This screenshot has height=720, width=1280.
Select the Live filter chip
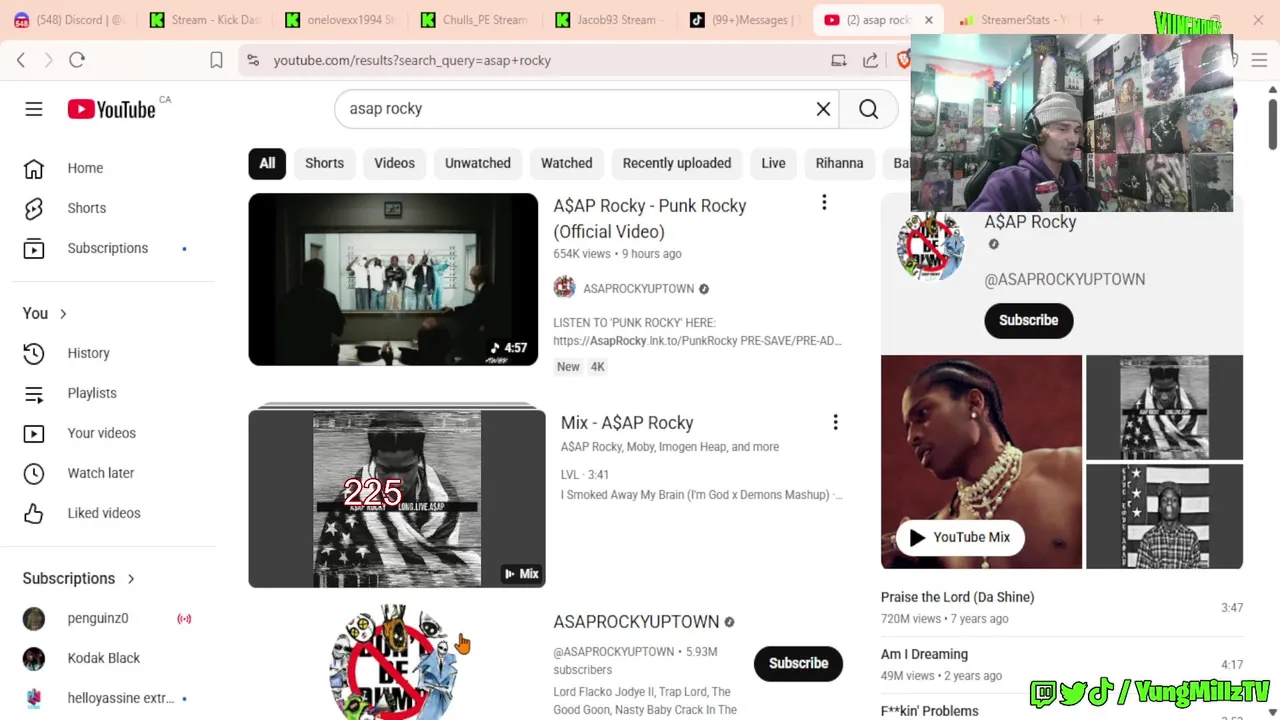773,163
